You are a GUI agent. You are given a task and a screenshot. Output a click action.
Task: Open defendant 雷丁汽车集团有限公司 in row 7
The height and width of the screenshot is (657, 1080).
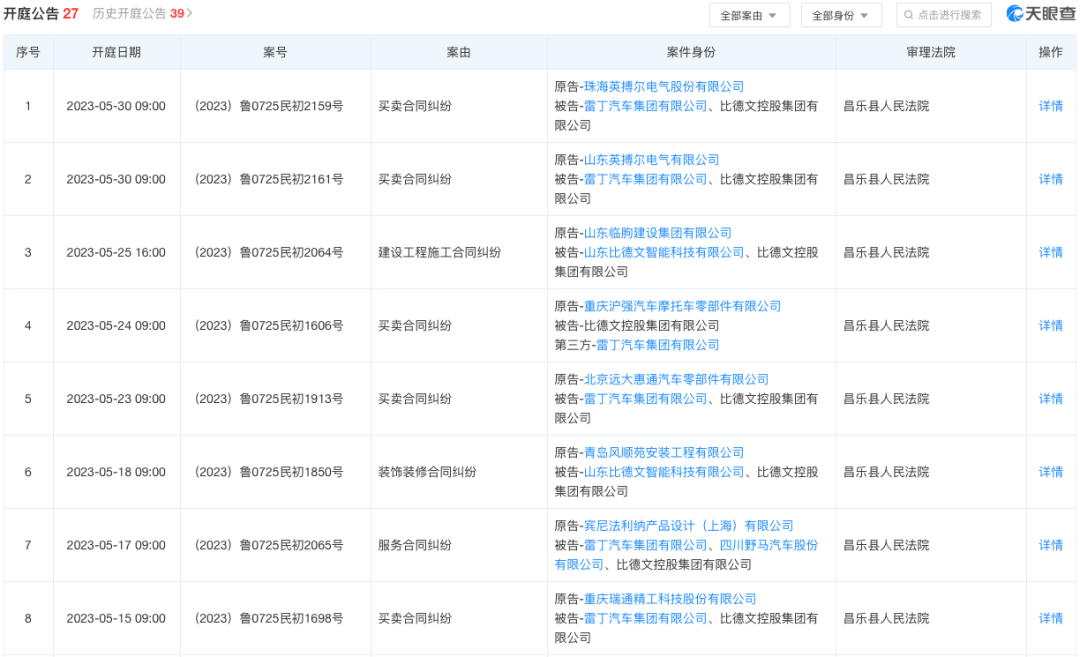[645, 545]
